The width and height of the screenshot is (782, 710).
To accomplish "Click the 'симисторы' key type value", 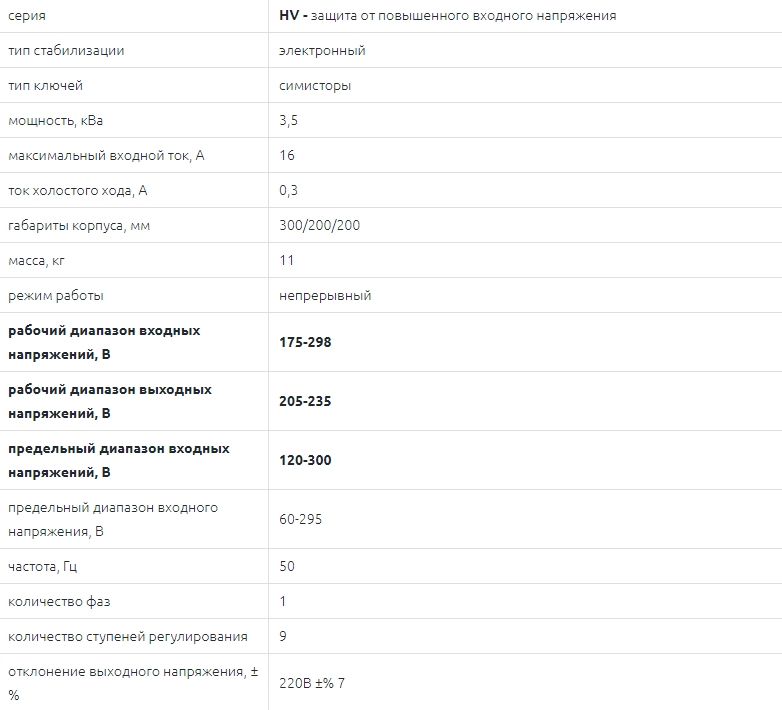I will pyautogui.click(x=315, y=86).
